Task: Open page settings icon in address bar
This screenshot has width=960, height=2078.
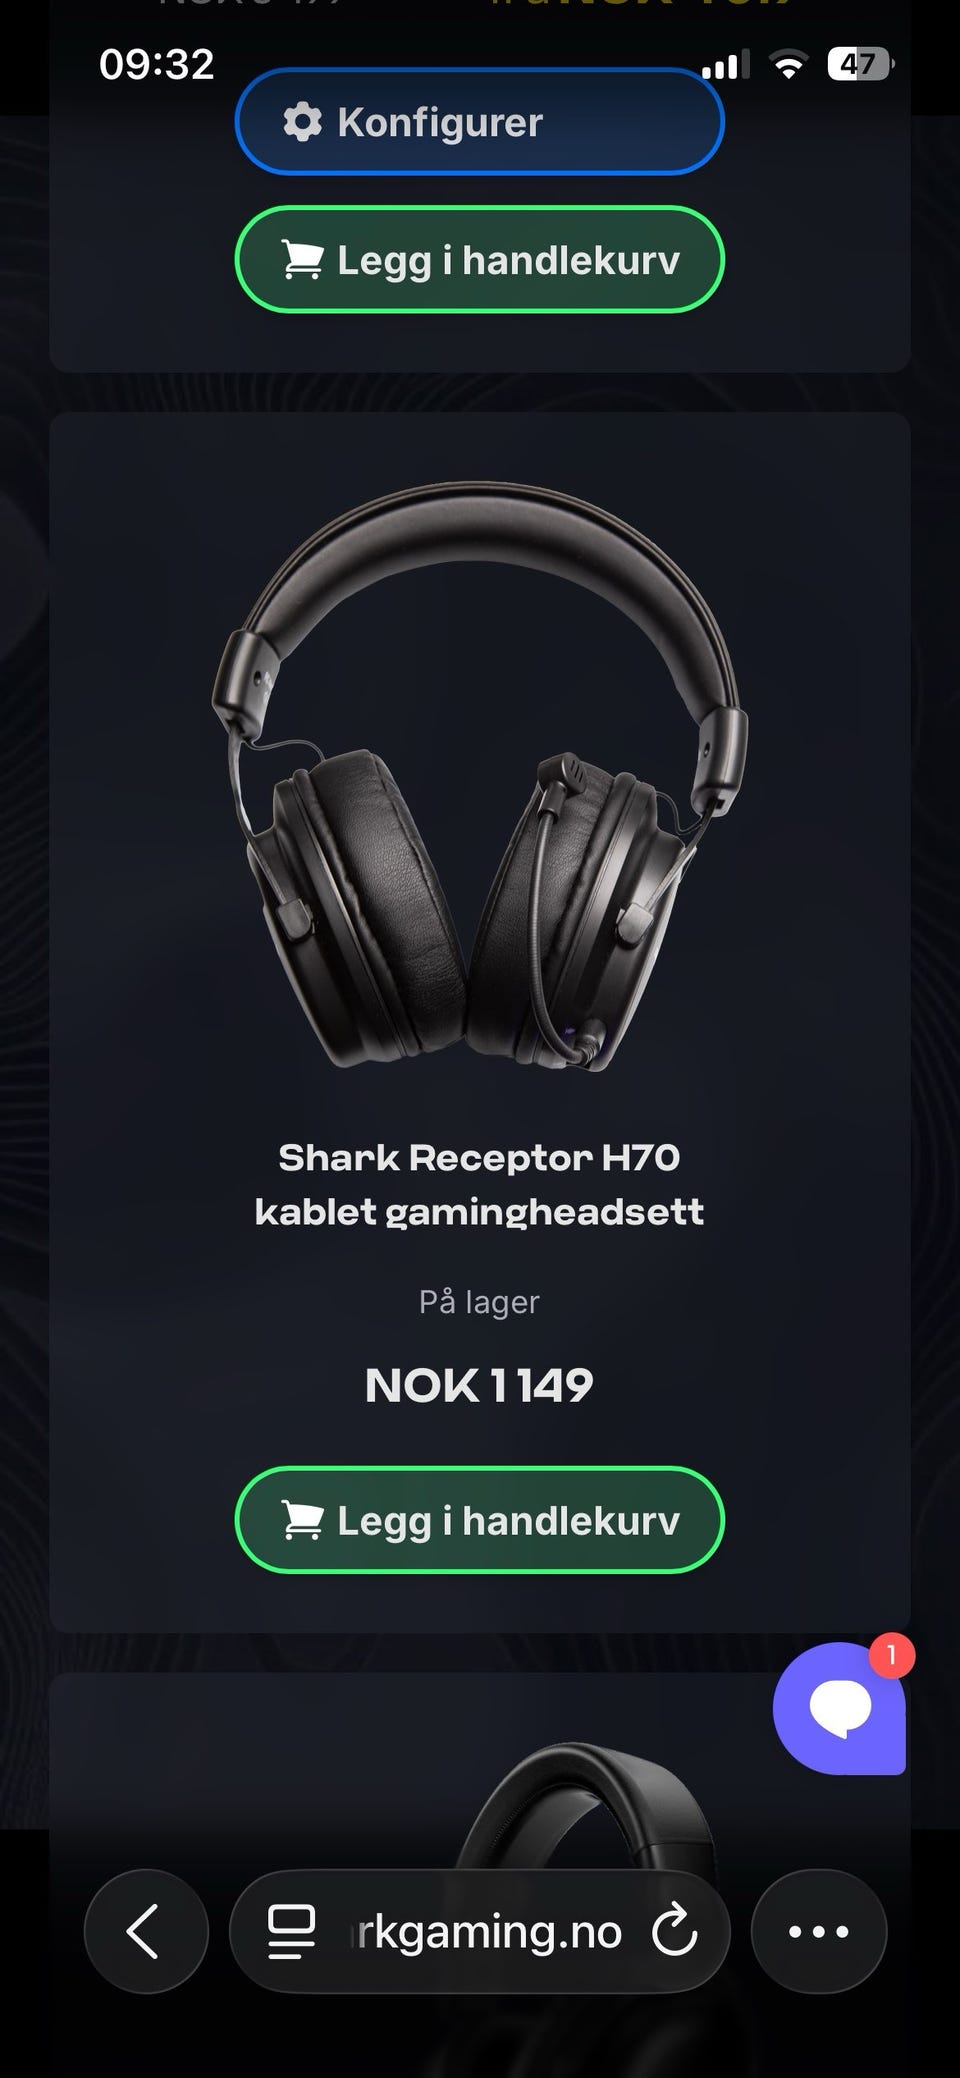Action: point(291,1931)
